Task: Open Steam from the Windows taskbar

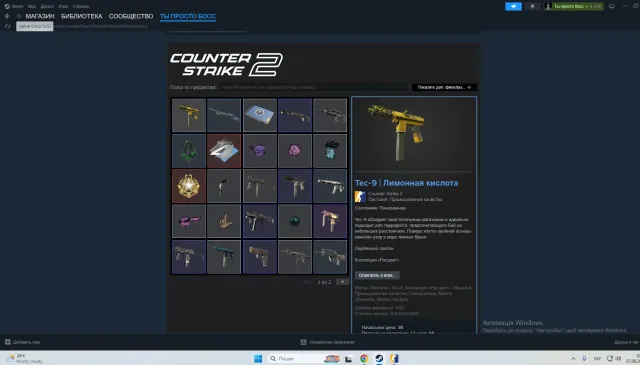Action: point(379,358)
